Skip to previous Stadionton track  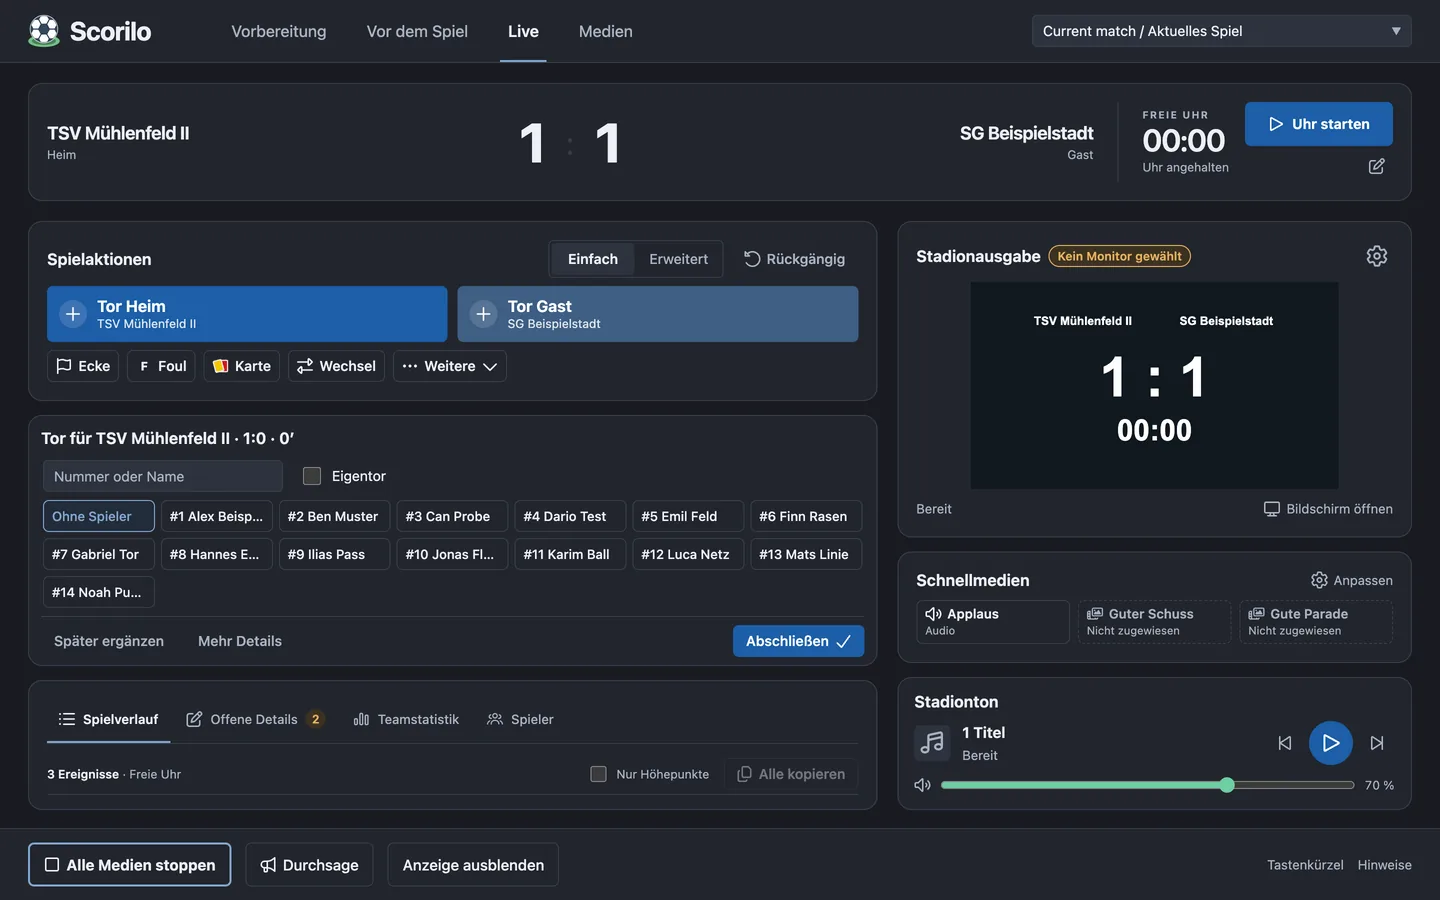point(1285,743)
